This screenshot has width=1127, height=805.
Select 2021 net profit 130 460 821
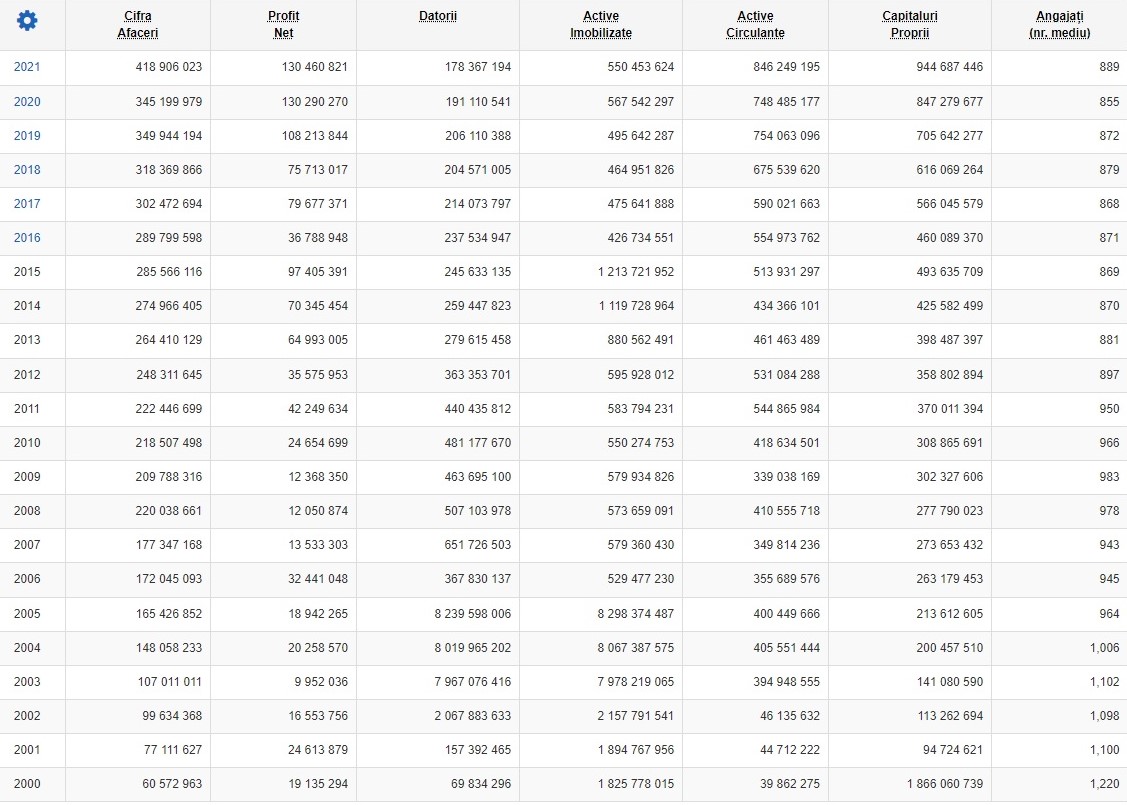pyautogui.click(x=315, y=67)
